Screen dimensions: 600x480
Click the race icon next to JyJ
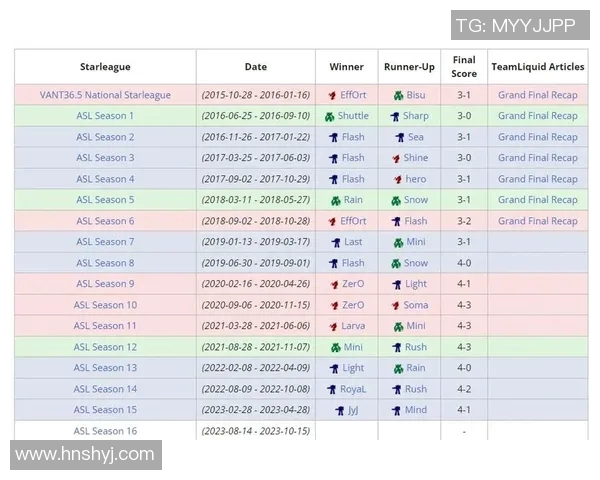(339, 410)
